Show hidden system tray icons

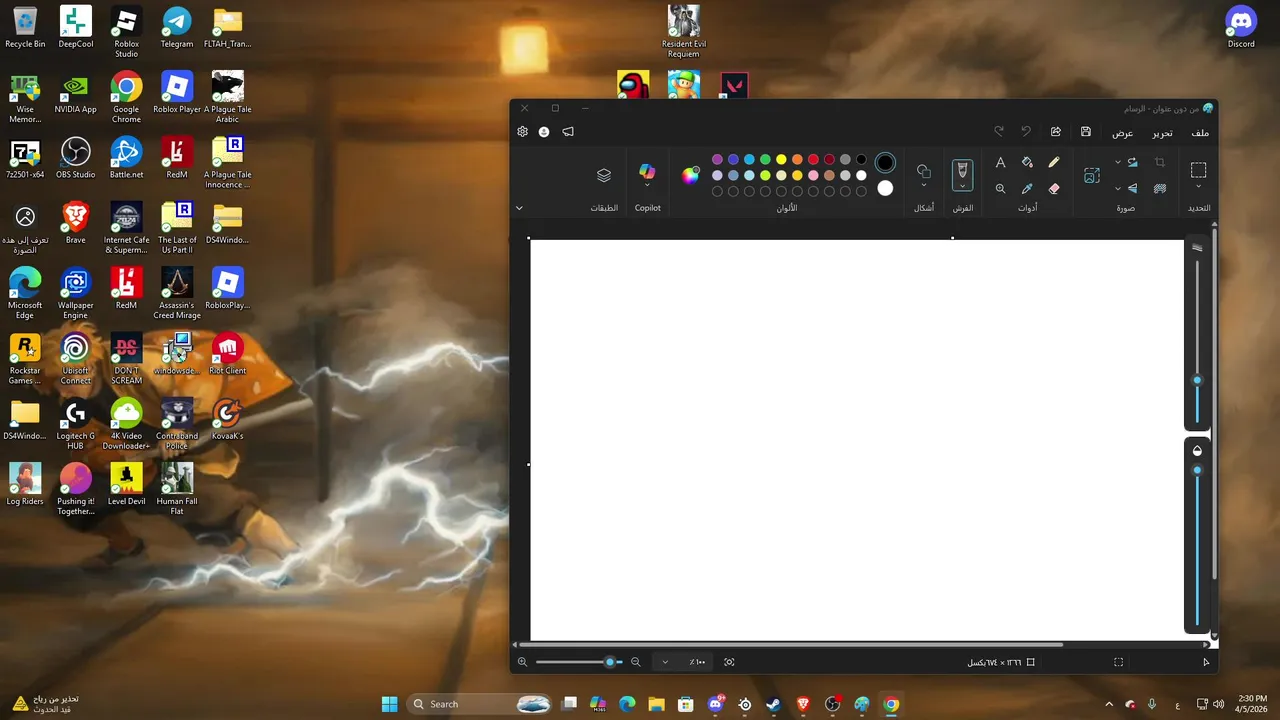[x=1108, y=704]
